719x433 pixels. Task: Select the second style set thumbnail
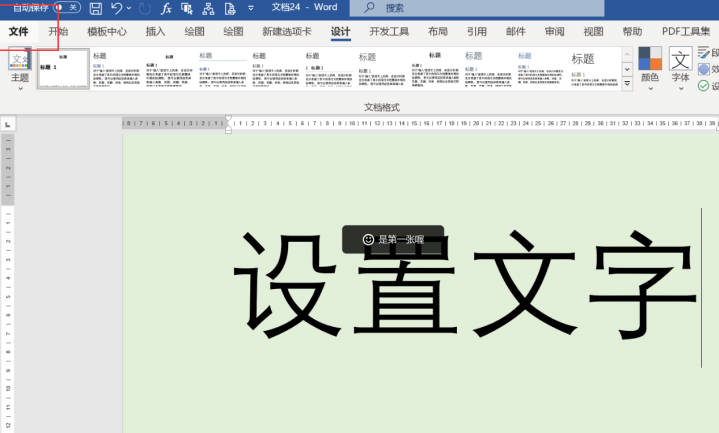click(116, 69)
